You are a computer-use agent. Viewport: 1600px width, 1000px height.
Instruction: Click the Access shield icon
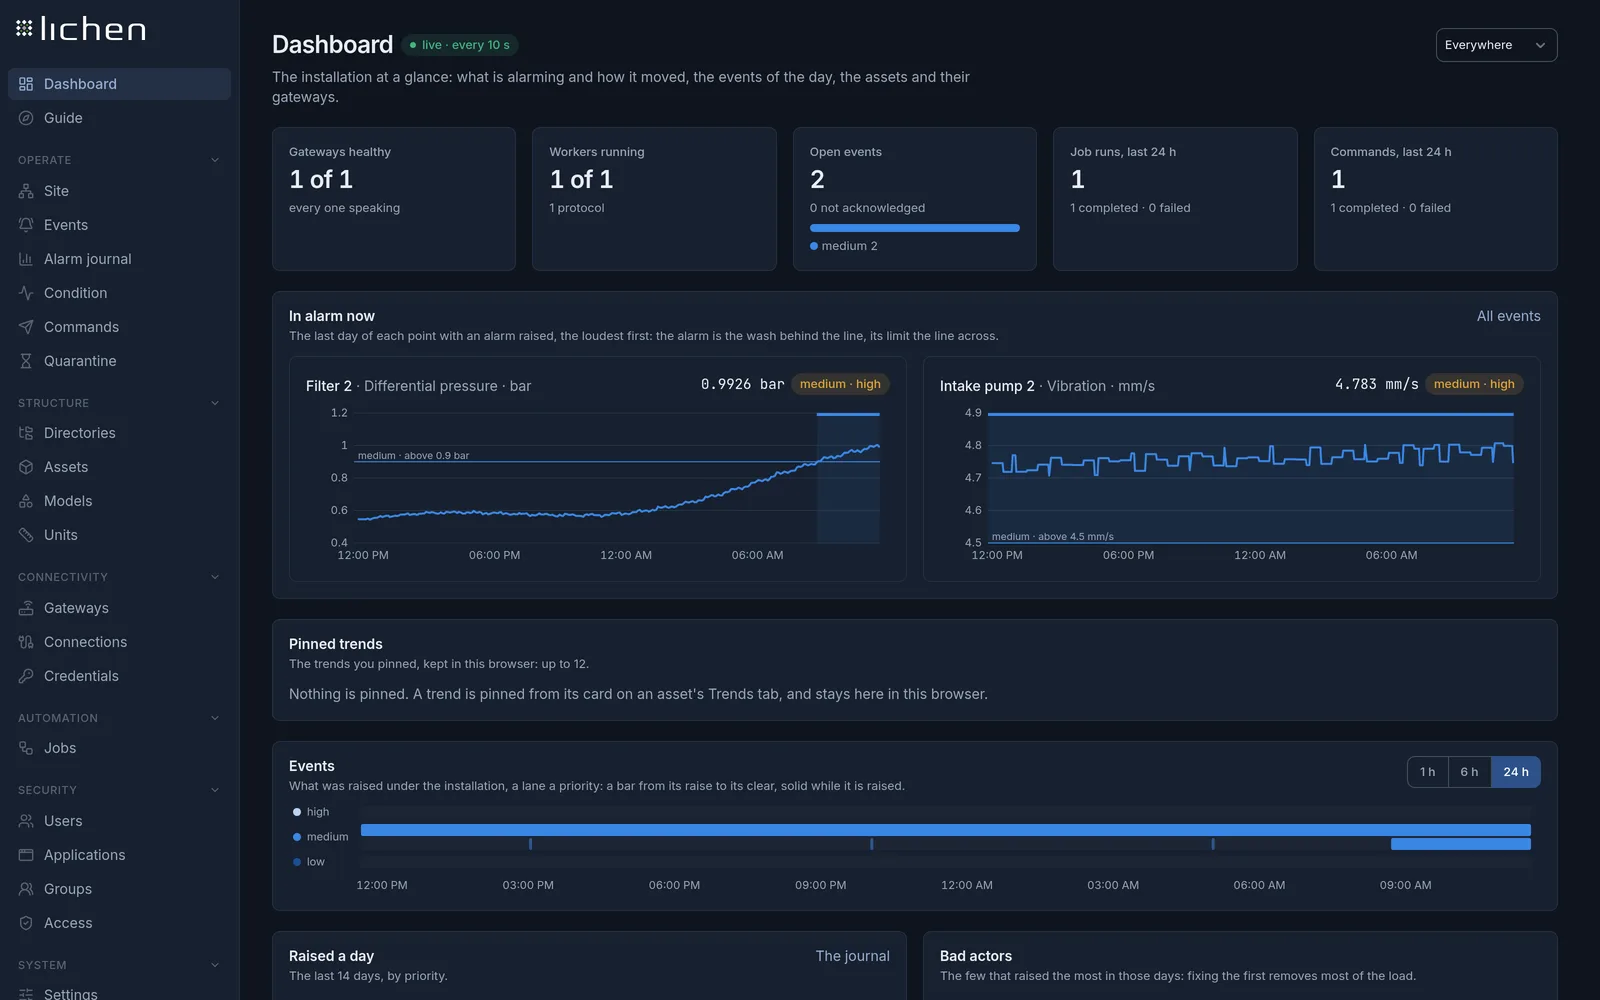[26, 923]
